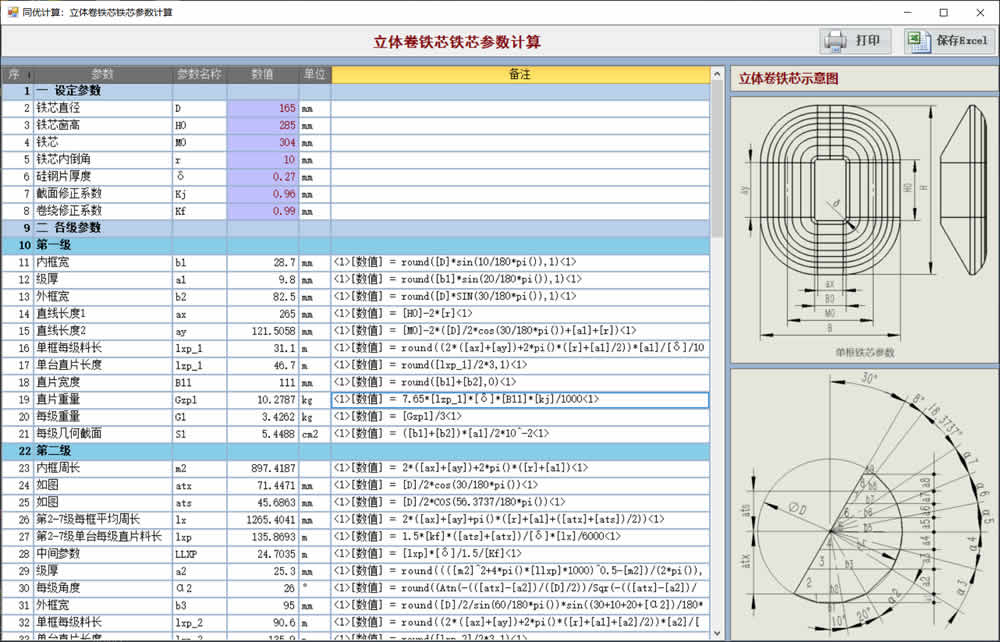This screenshot has height=642, width=1000.
Task: Click the app icon in title bar
Action: point(12,12)
